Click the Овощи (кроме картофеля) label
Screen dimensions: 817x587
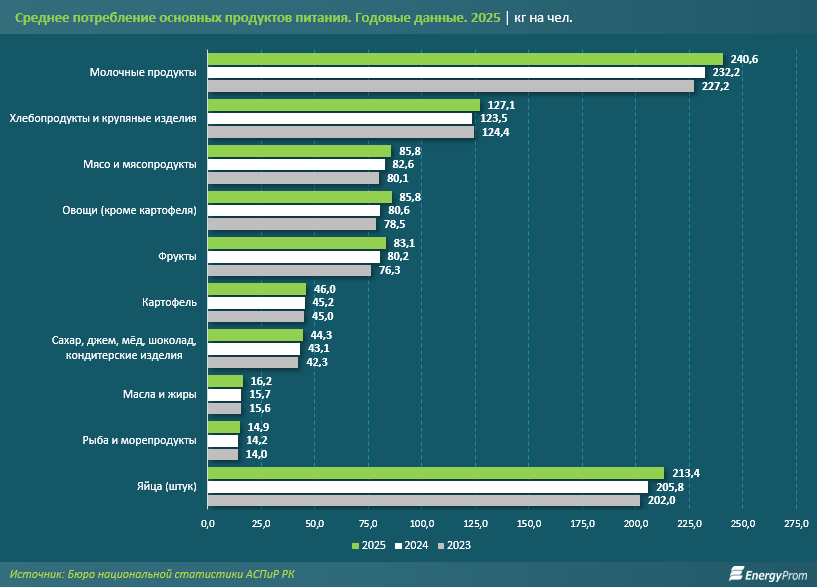[x=130, y=210]
